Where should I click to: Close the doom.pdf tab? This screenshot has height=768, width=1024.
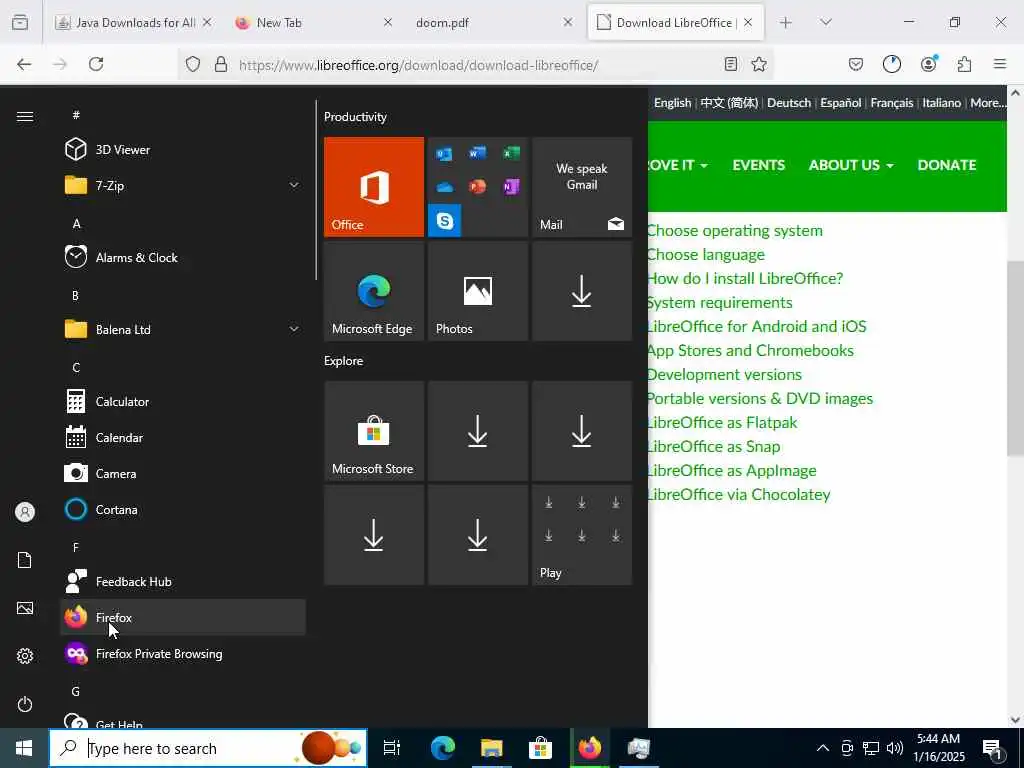click(x=568, y=22)
